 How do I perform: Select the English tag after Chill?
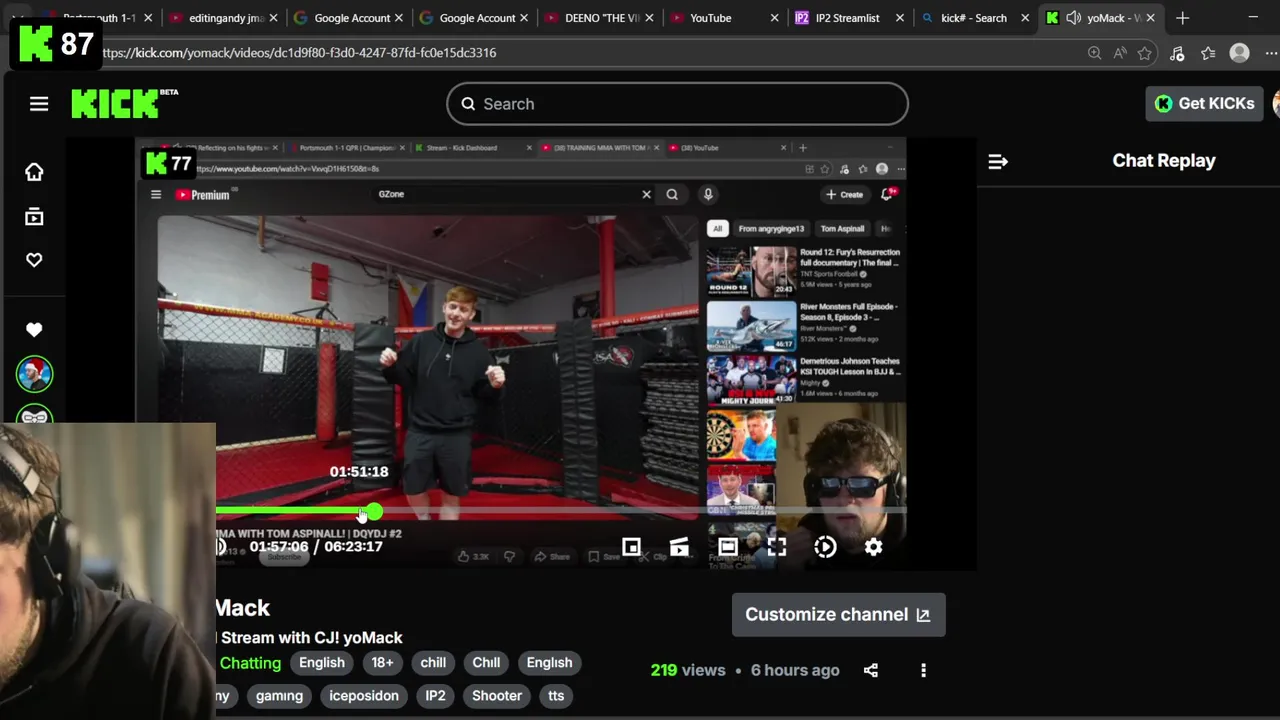pos(549,663)
